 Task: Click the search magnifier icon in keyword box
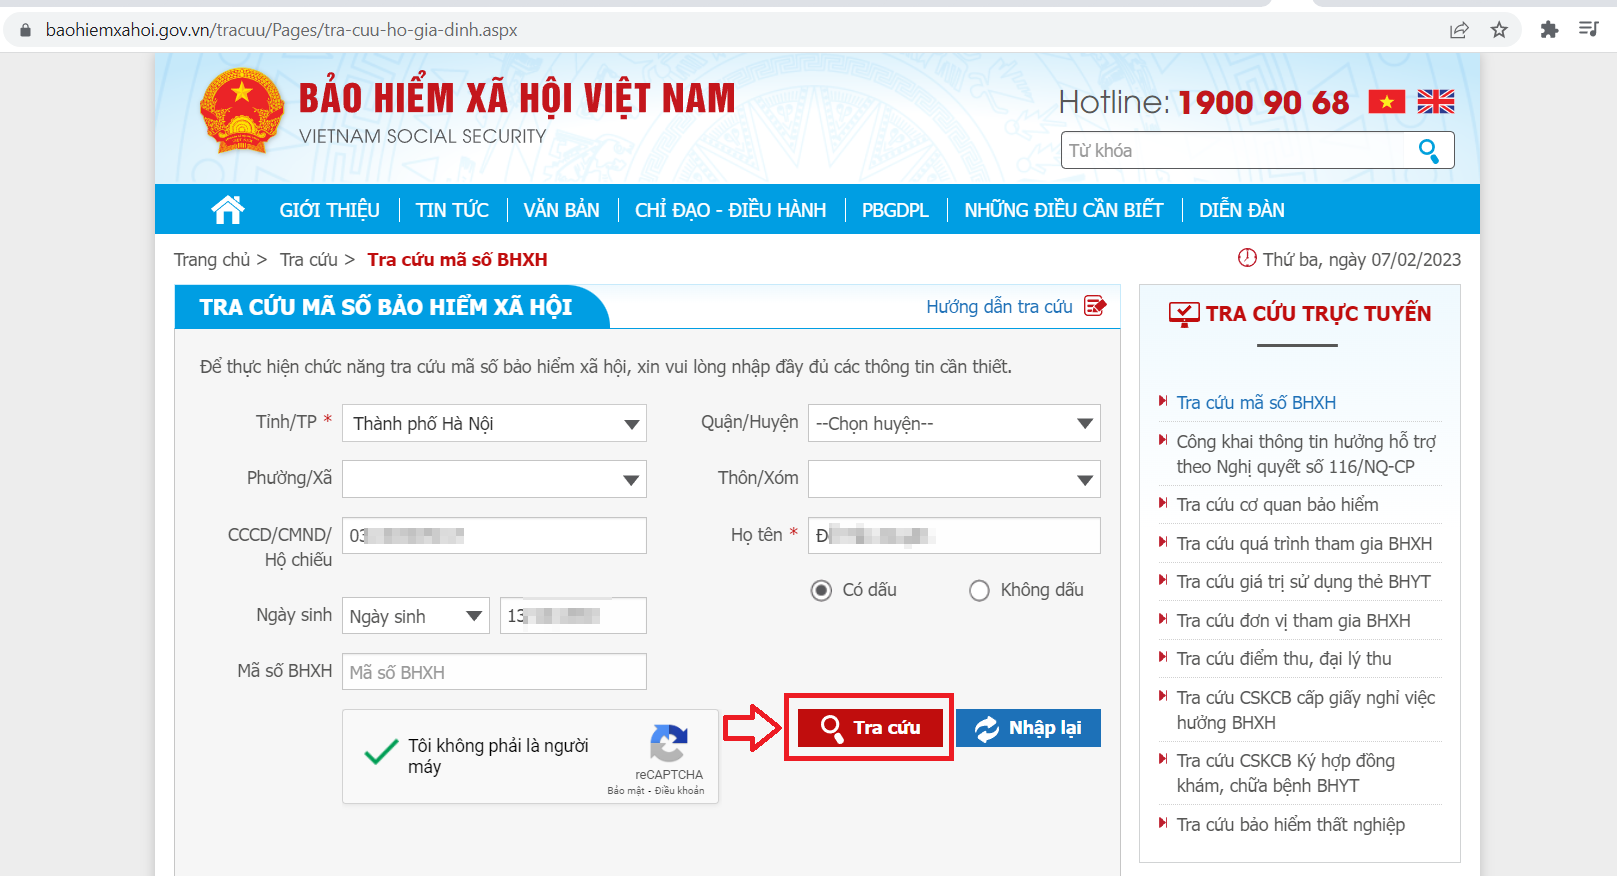[1428, 151]
